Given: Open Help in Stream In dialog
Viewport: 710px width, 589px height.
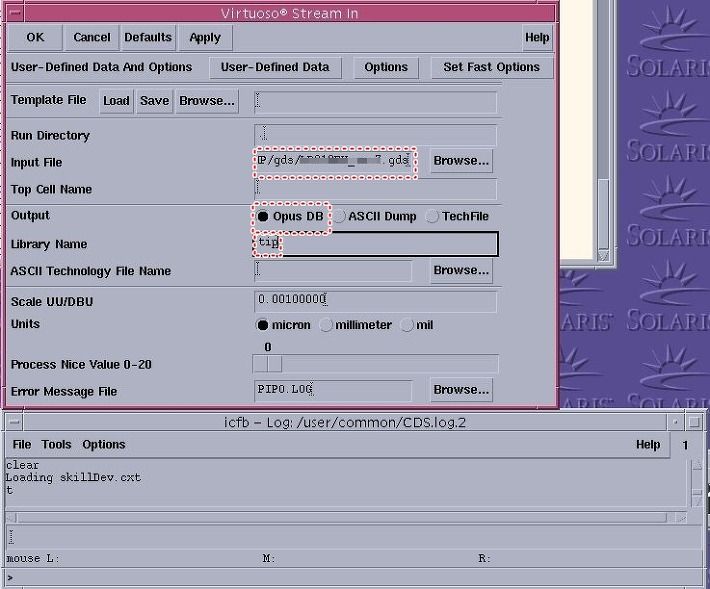Looking at the screenshot, I should coord(537,37).
